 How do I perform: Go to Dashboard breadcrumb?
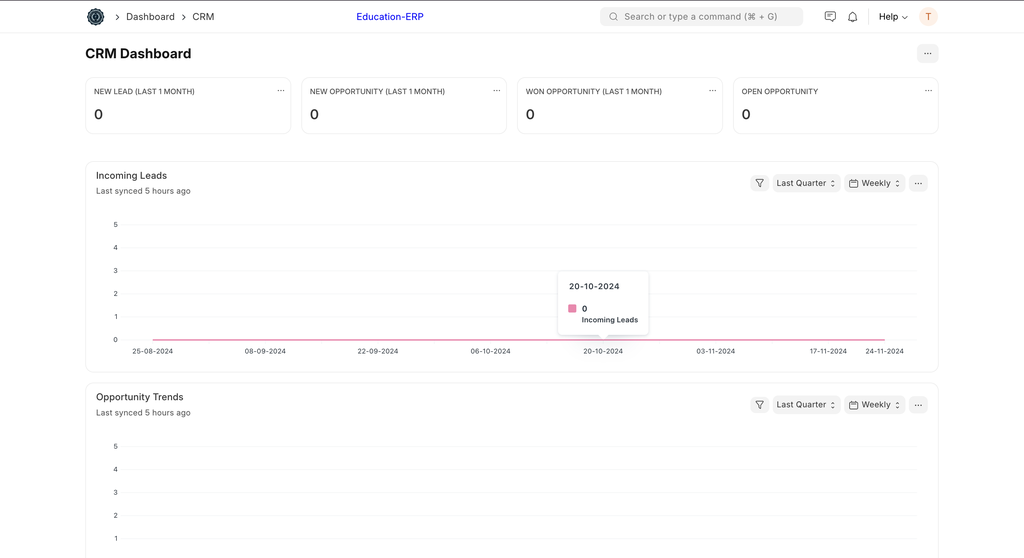150,17
